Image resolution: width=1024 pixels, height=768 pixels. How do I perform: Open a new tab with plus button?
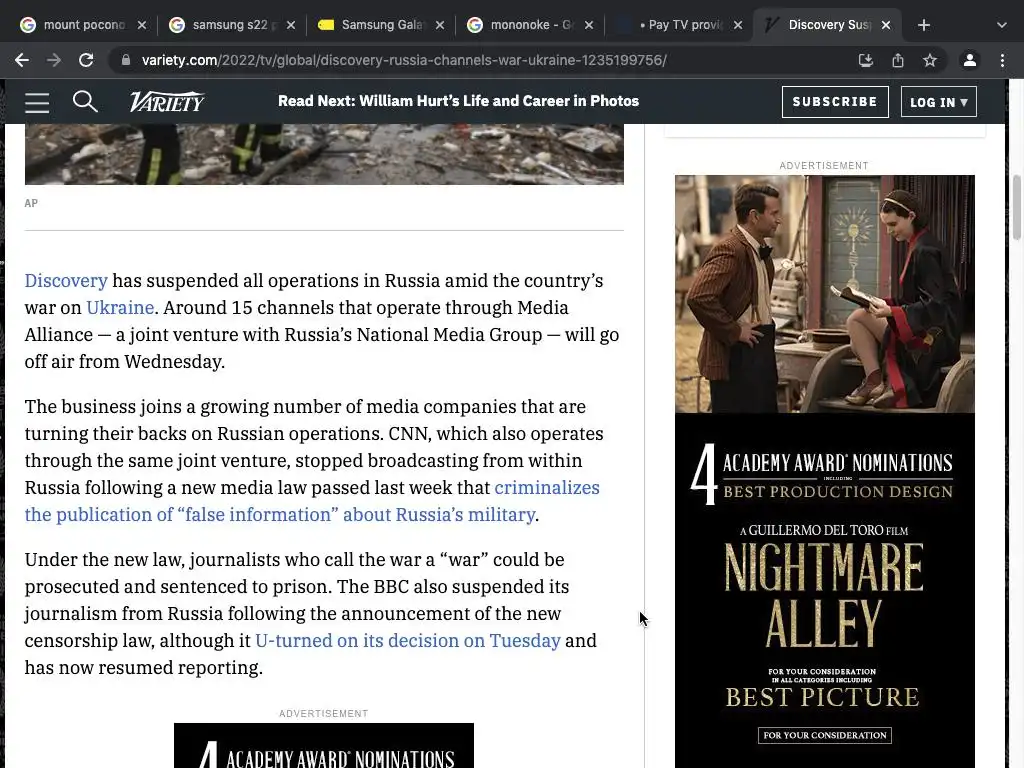[x=923, y=25]
